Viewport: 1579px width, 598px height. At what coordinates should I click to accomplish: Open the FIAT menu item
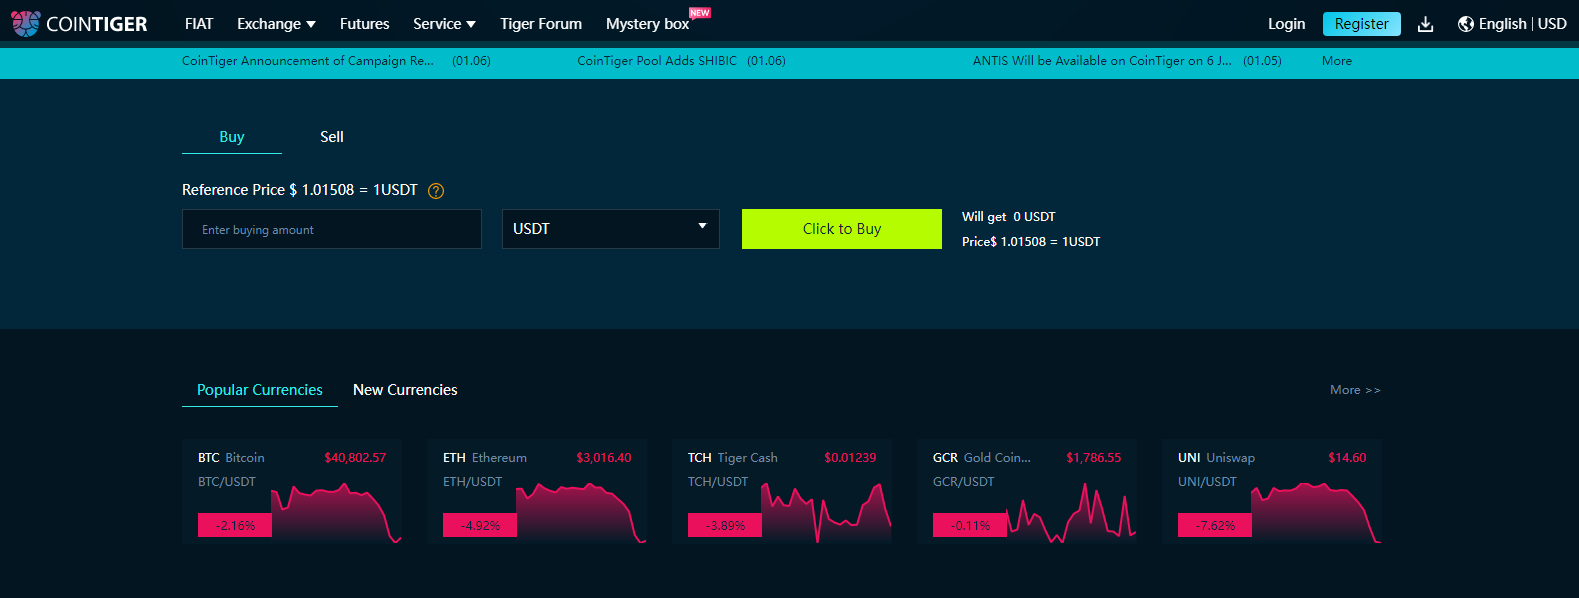click(x=199, y=24)
